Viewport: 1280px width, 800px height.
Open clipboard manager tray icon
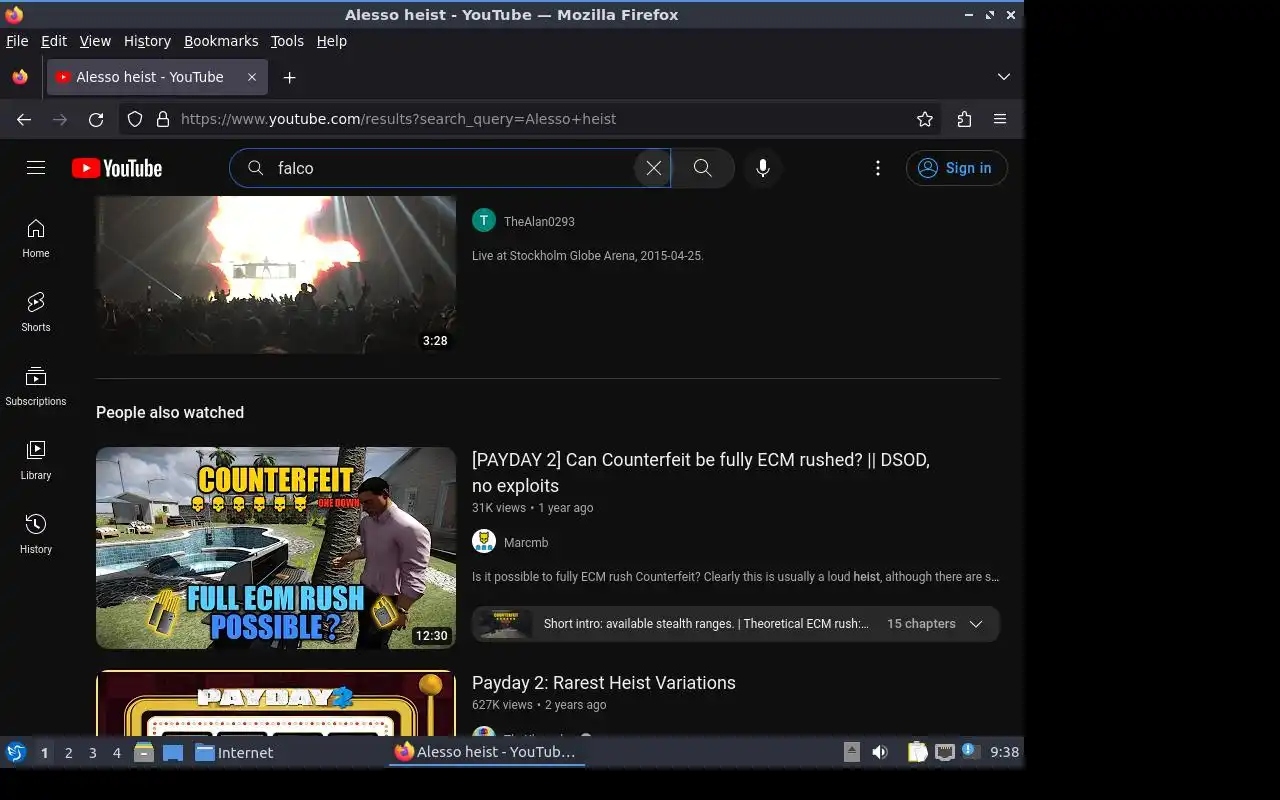coord(917,752)
